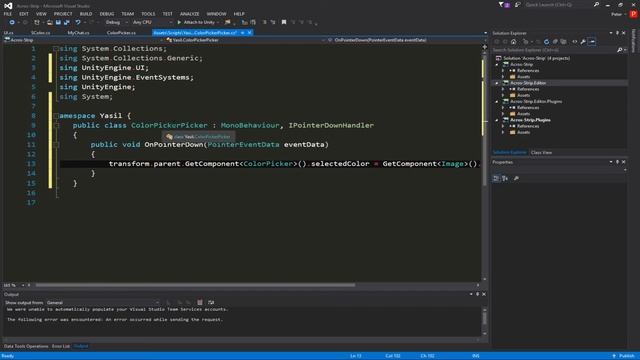
Task: Open the TEAM menu
Action: 128,14
